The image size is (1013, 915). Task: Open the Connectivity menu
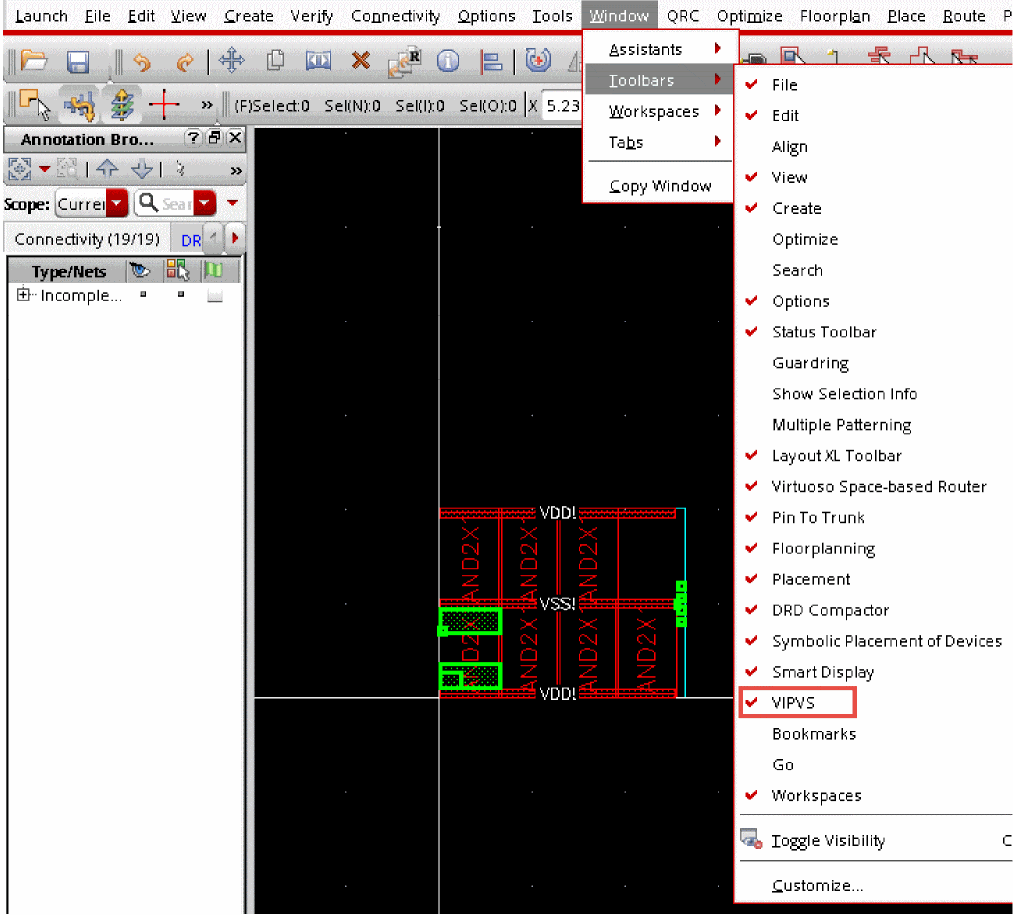(395, 16)
